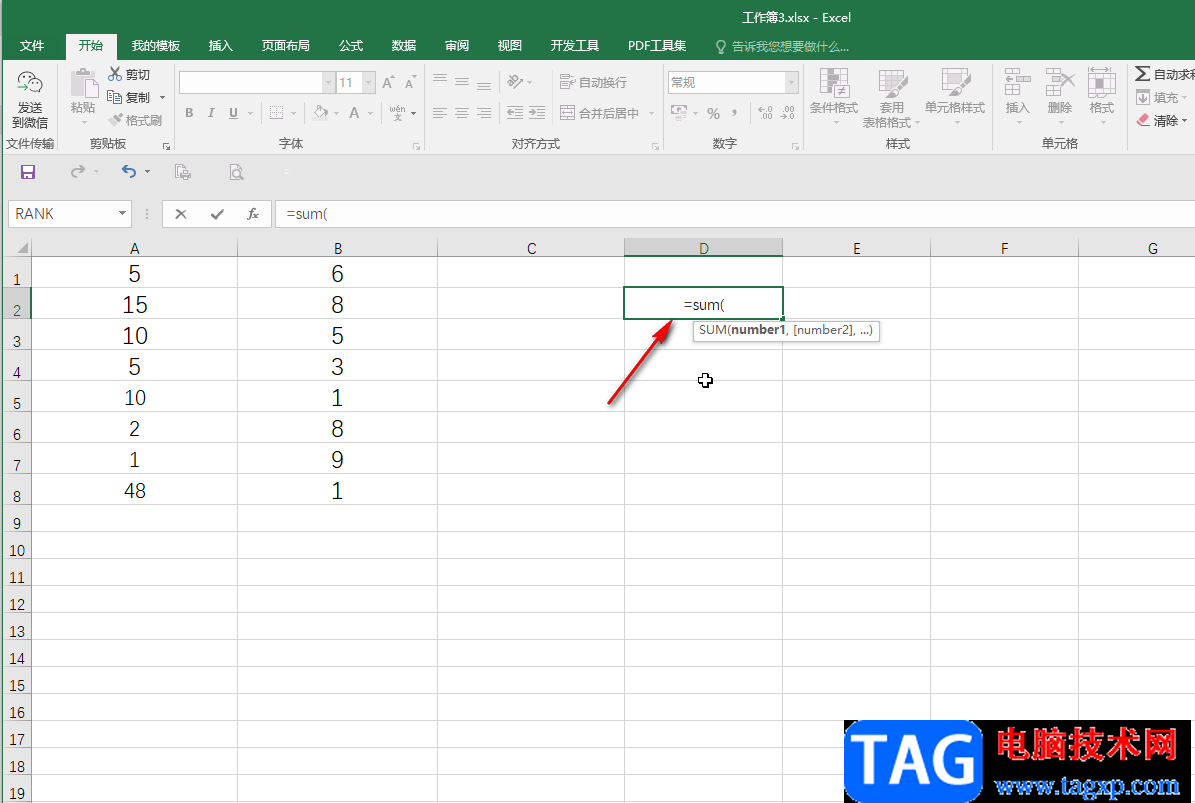Switch to the 数据 Data tab

coord(404,46)
